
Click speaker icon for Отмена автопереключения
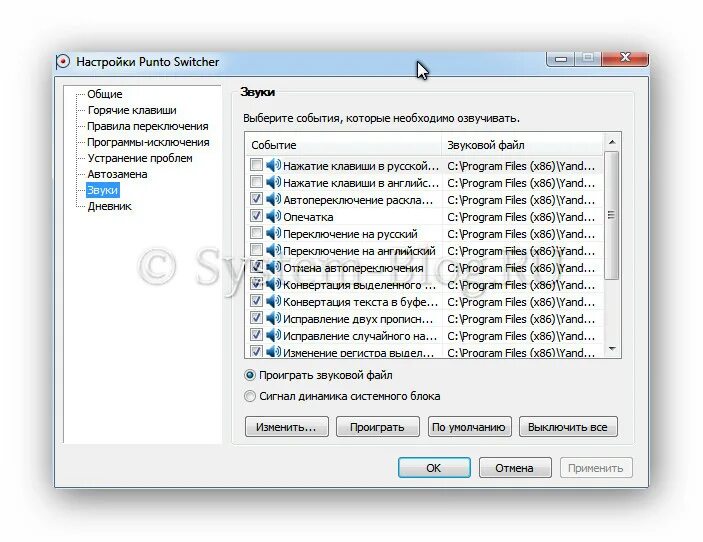tap(273, 268)
